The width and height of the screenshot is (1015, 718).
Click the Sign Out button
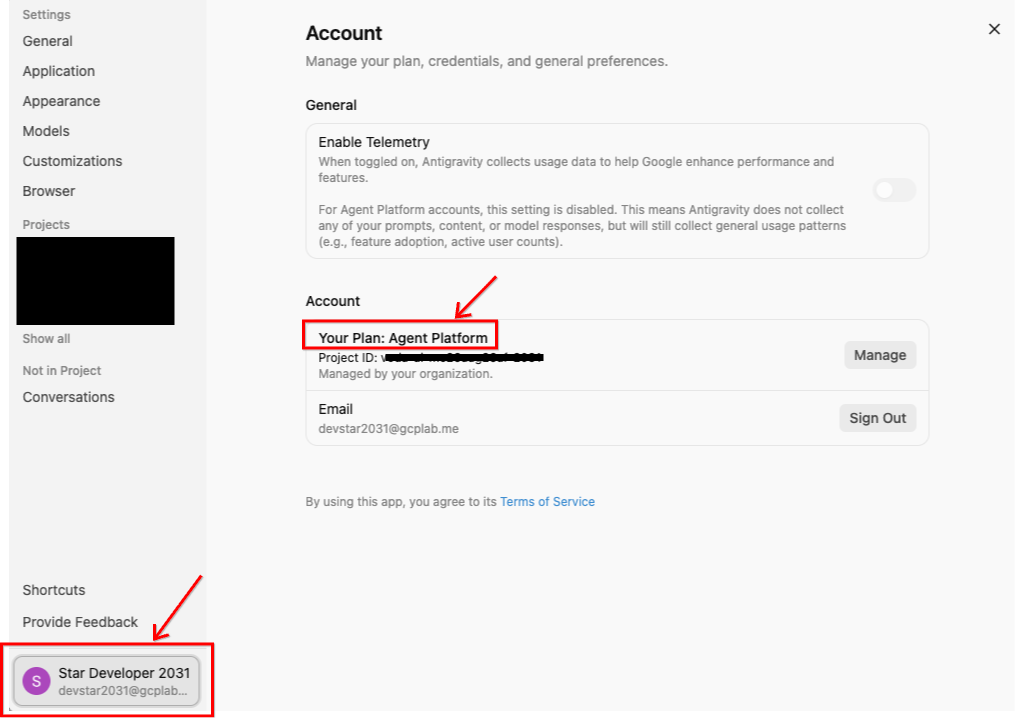point(877,418)
